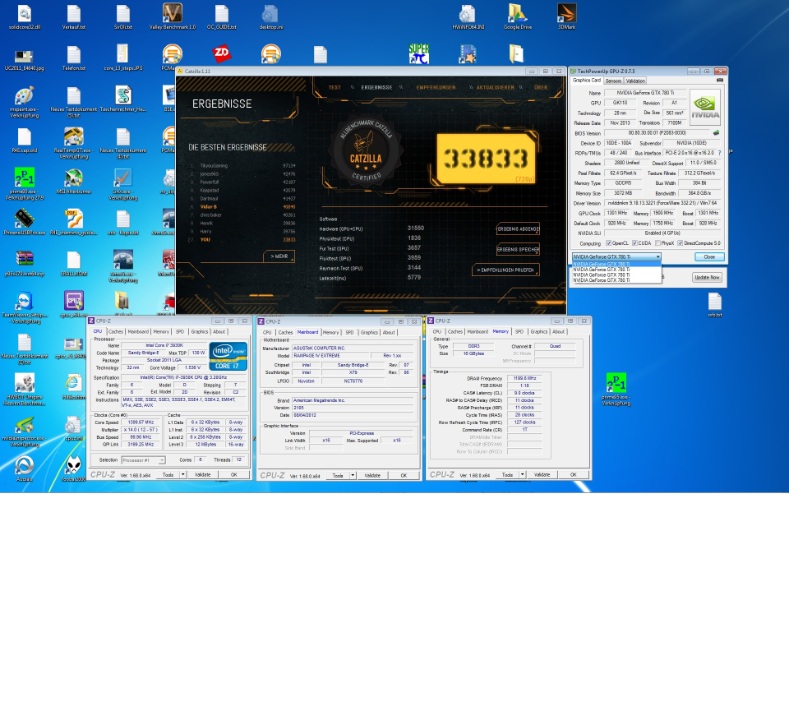Launch the RealTempGT.exe shortcut icon
789x720 pixels.
pos(73,136)
